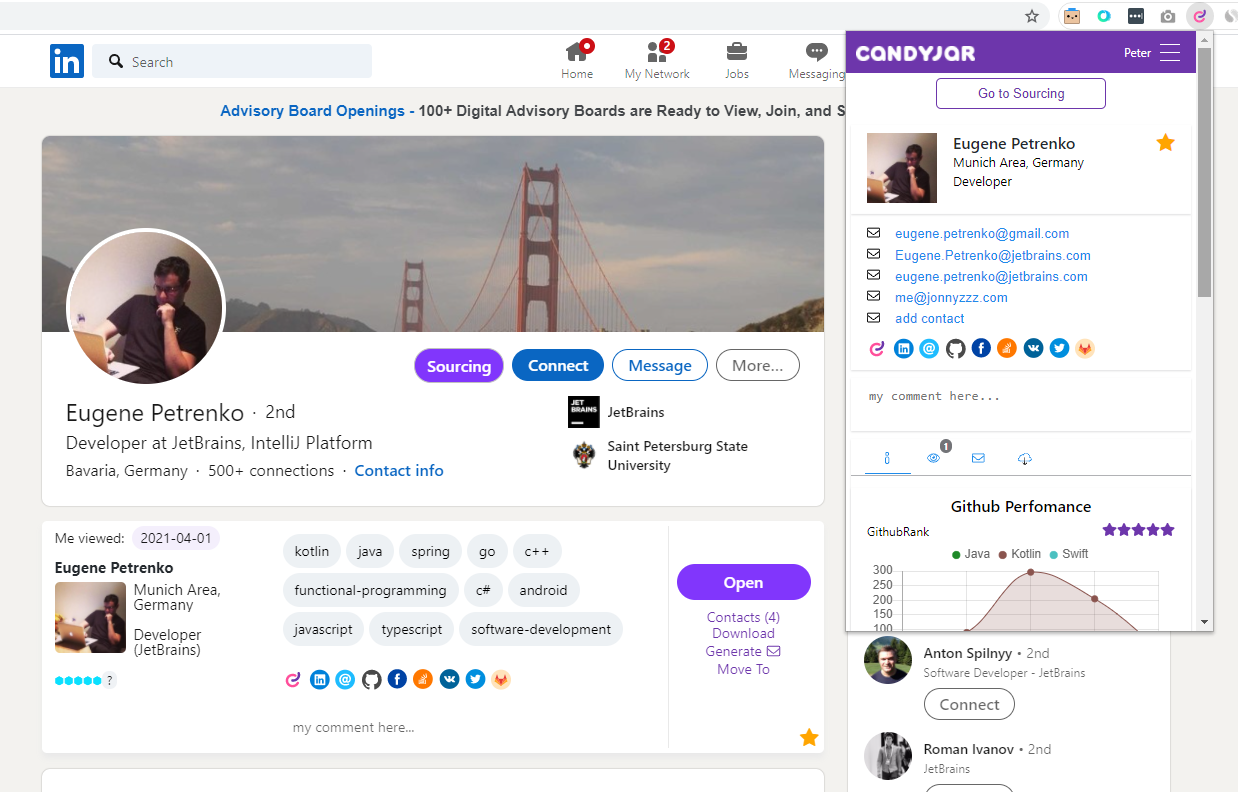This screenshot has height=792, width=1238.
Task: Open My Network in LinkedIn nav
Action: click(657, 61)
